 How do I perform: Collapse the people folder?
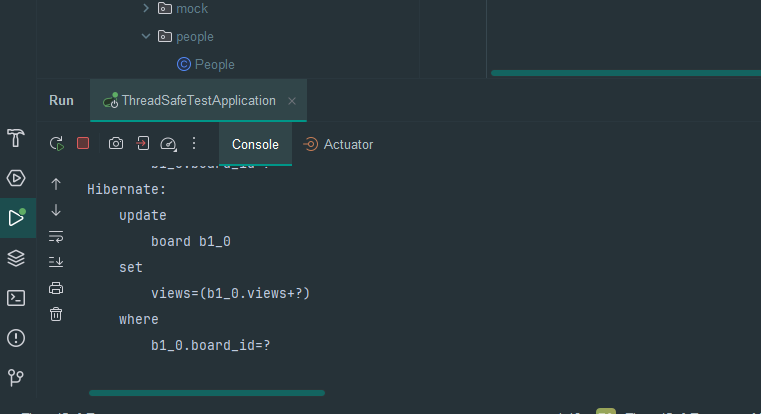[146, 37]
